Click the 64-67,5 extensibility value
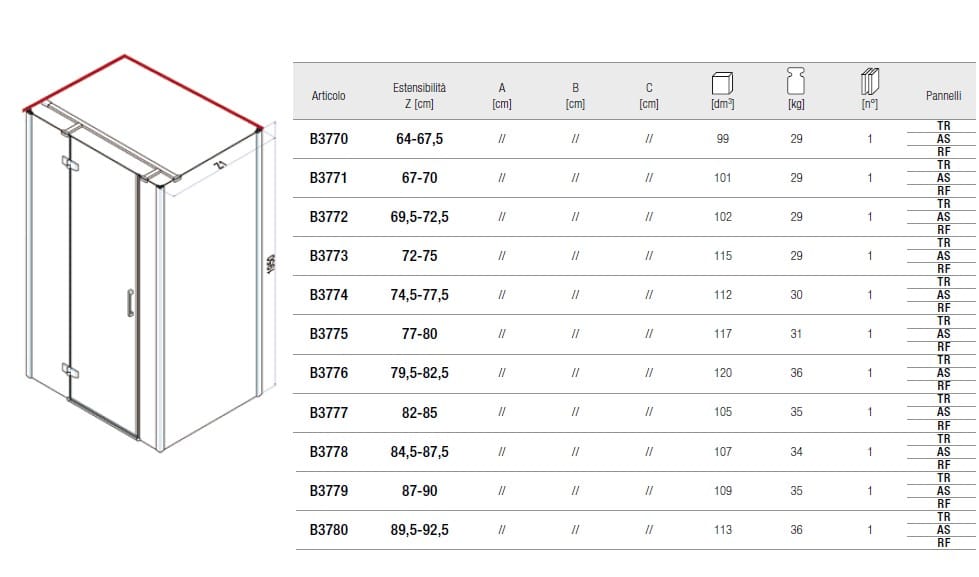This screenshot has width=979, height=577. point(419,139)
